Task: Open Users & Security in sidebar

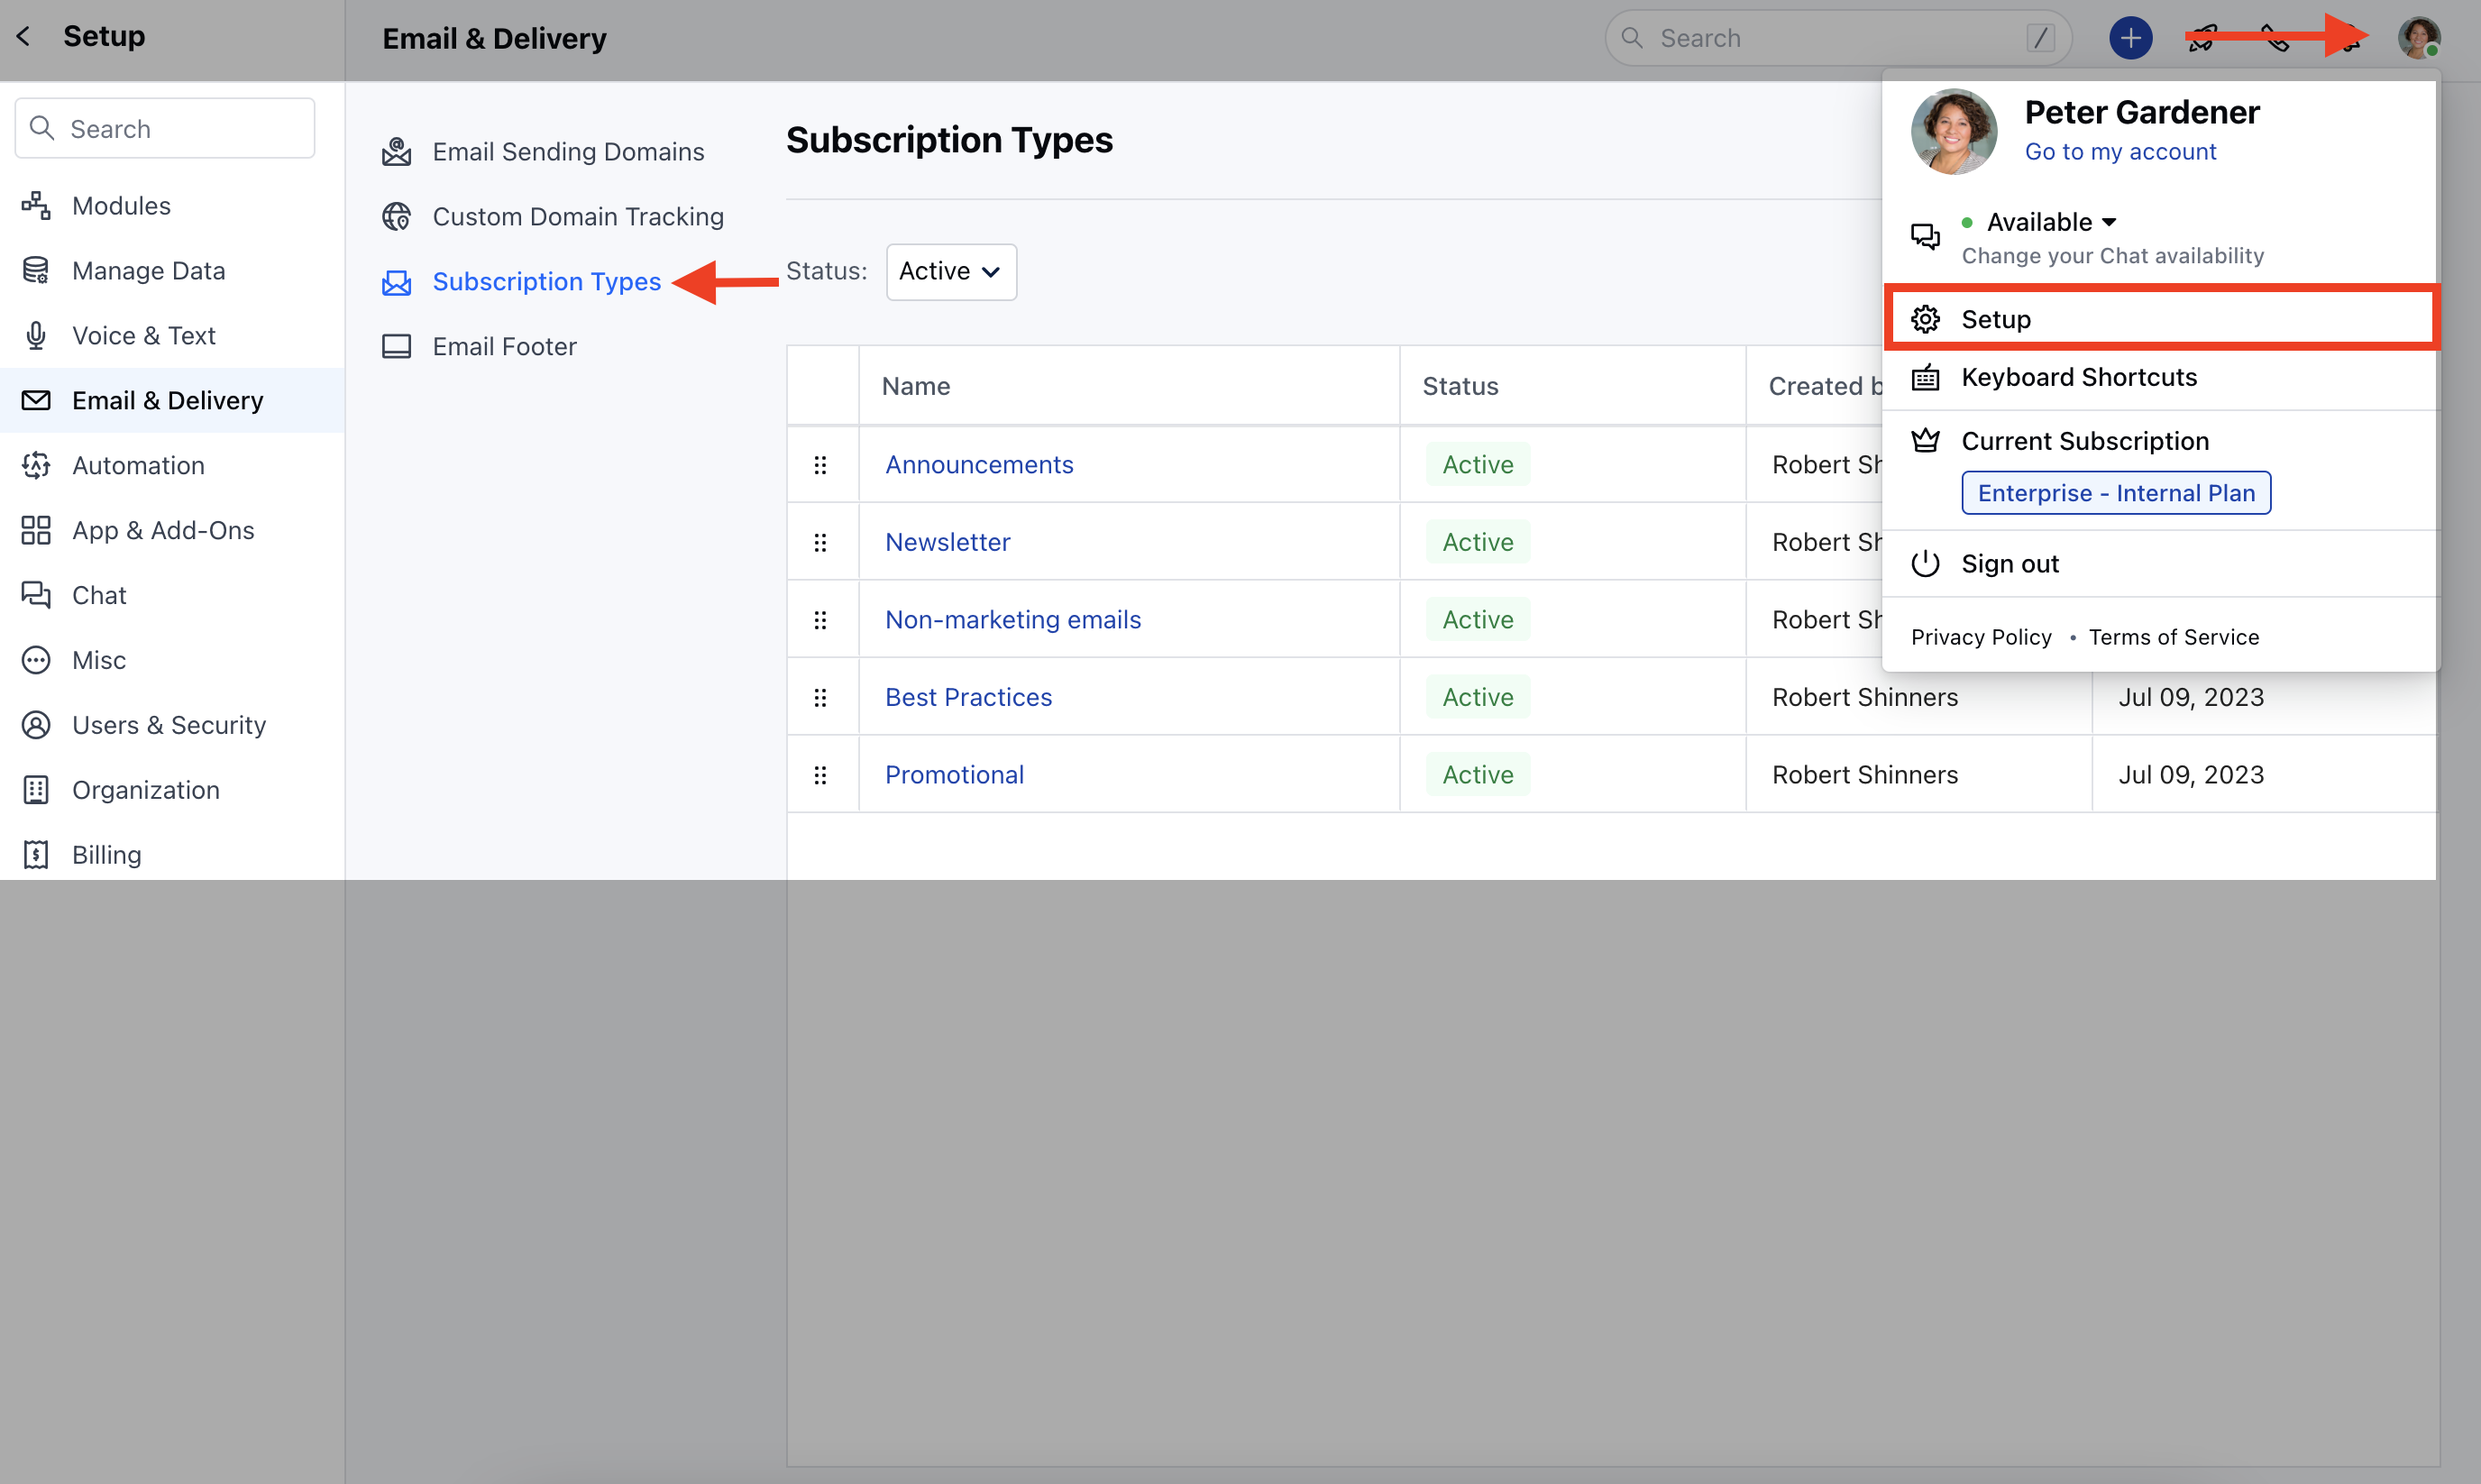Action: 168,725
